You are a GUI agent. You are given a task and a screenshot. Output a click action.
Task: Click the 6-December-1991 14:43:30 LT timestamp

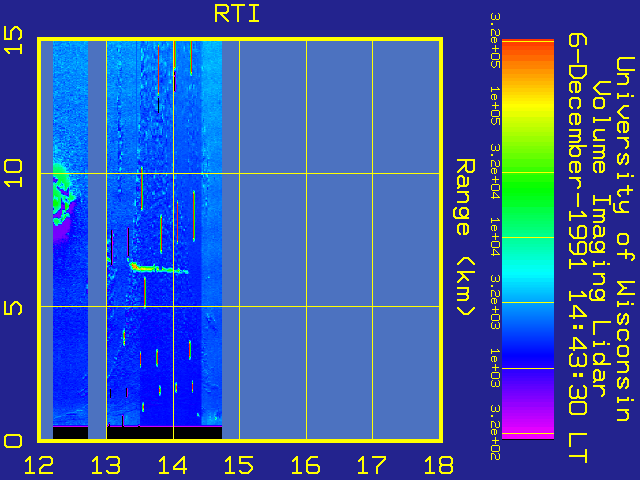[578, 248]
